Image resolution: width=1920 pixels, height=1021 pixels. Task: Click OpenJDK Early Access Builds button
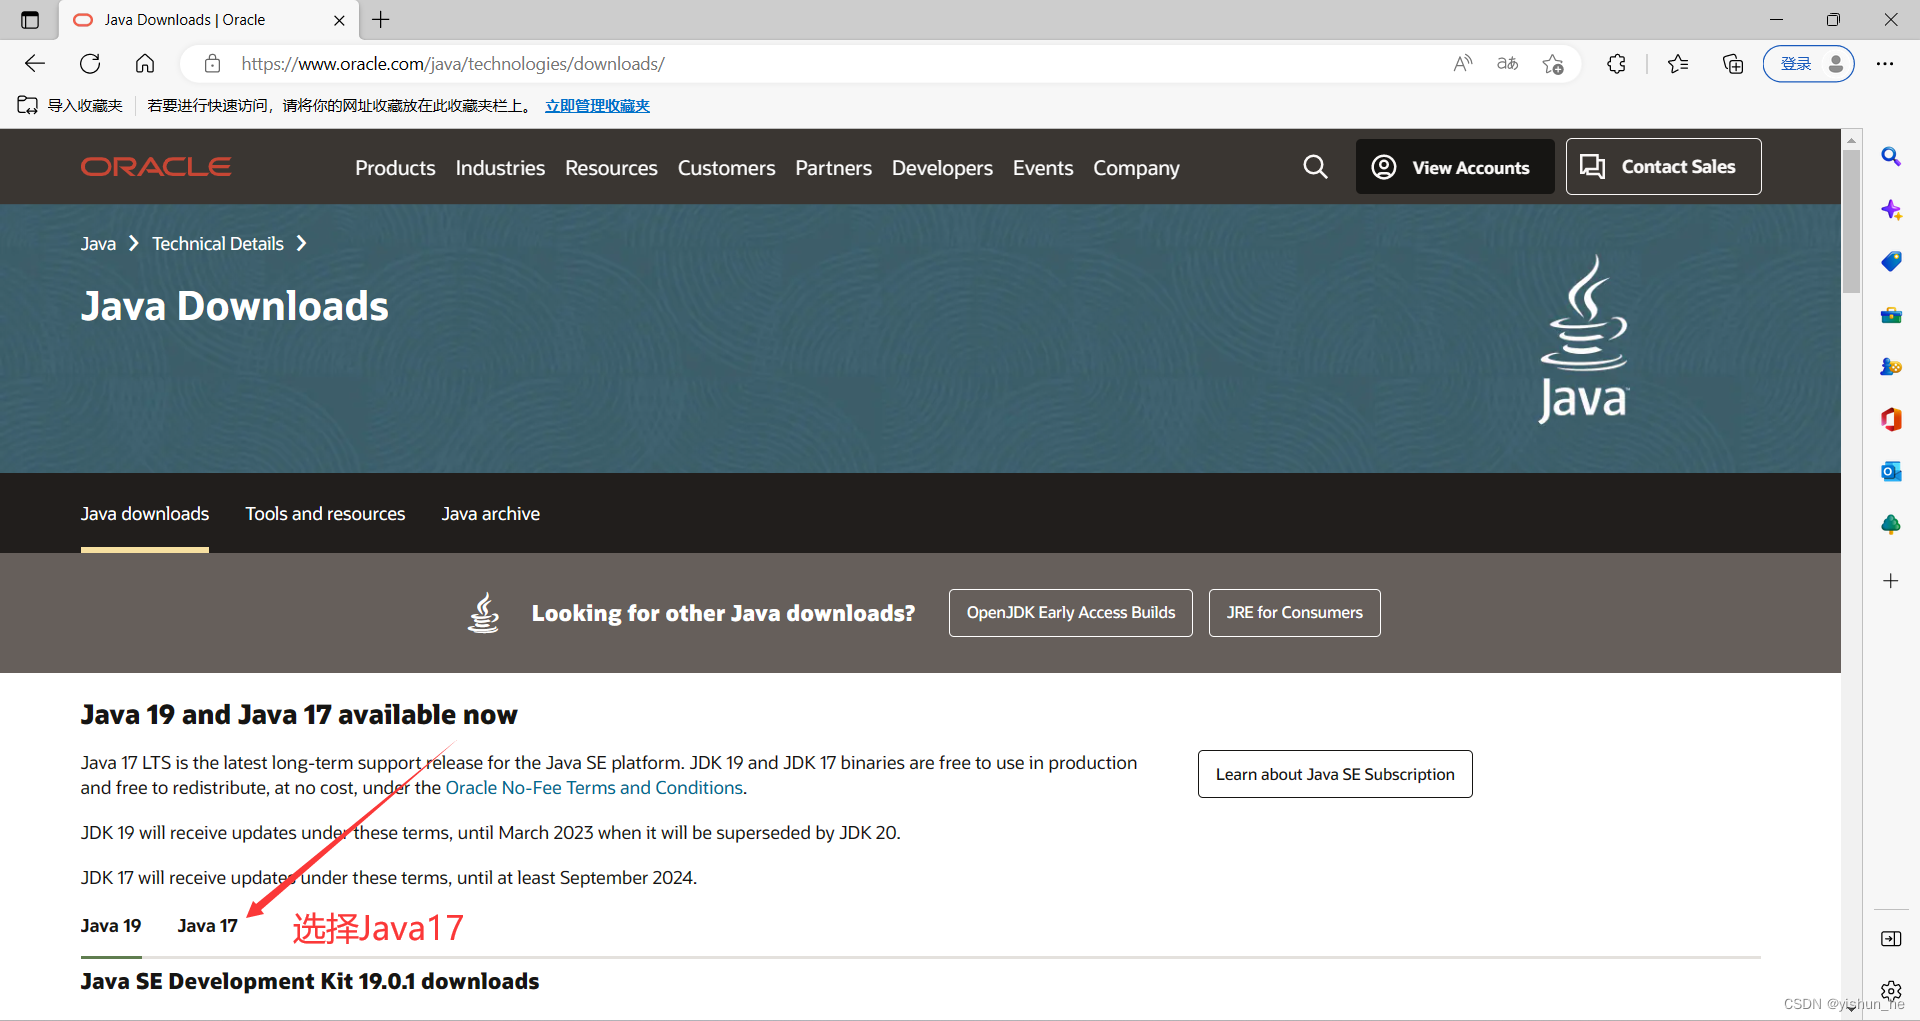pos(1070,613)
